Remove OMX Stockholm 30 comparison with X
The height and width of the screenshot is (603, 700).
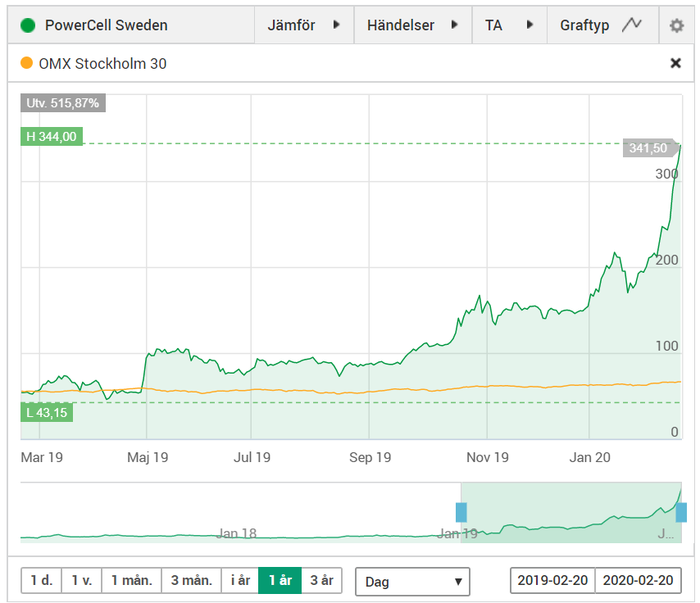(x=675, y=63)
